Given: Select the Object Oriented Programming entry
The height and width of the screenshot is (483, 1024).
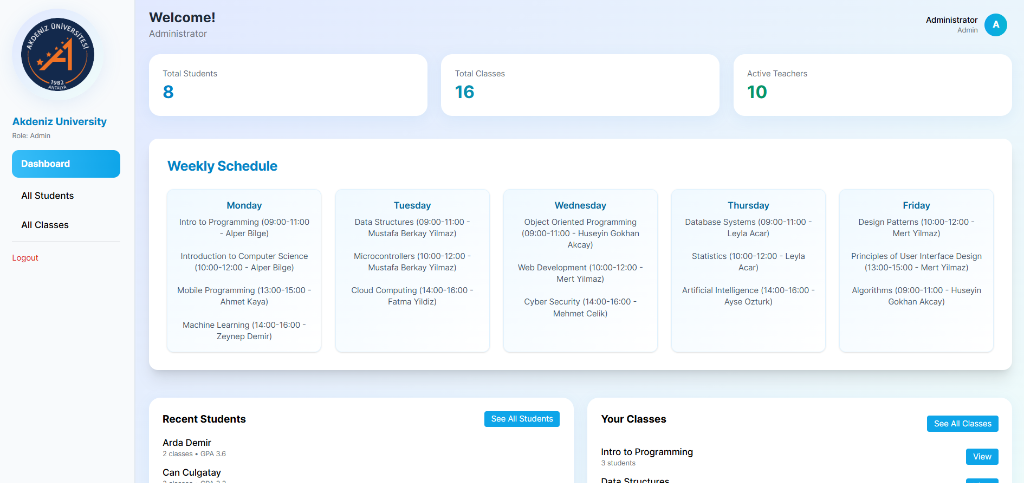Looking at the screenshot, I should pyautogui.click(x=580, y=234).
